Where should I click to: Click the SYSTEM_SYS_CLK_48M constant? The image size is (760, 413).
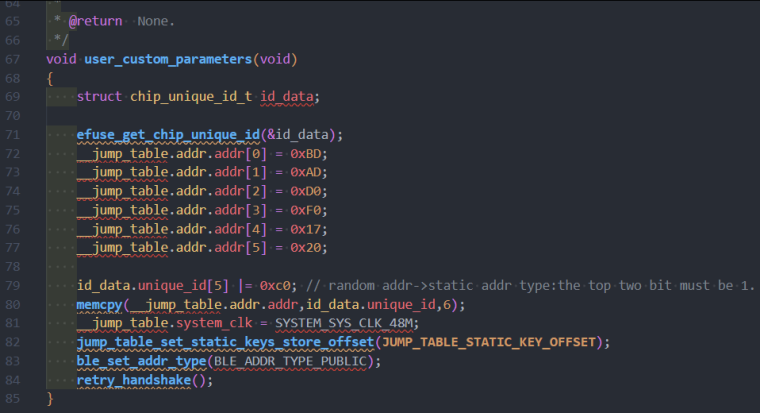pos(346,324)
